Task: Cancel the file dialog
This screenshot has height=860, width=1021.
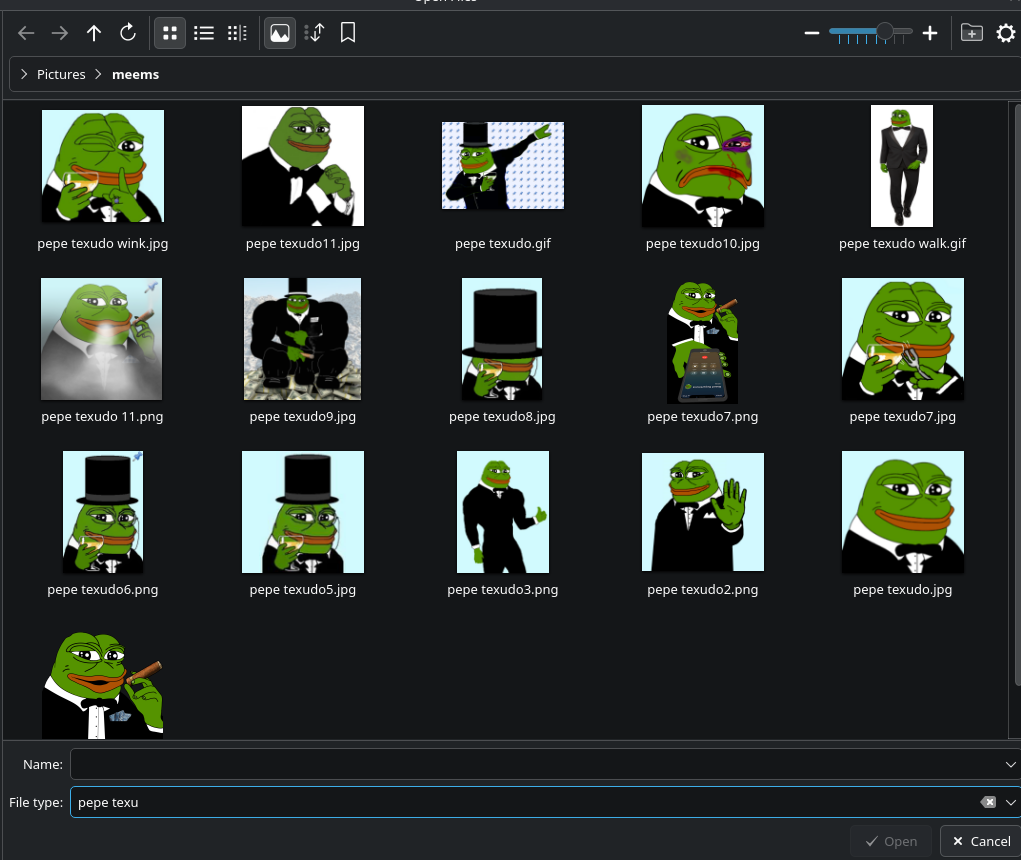Action: 981,841
